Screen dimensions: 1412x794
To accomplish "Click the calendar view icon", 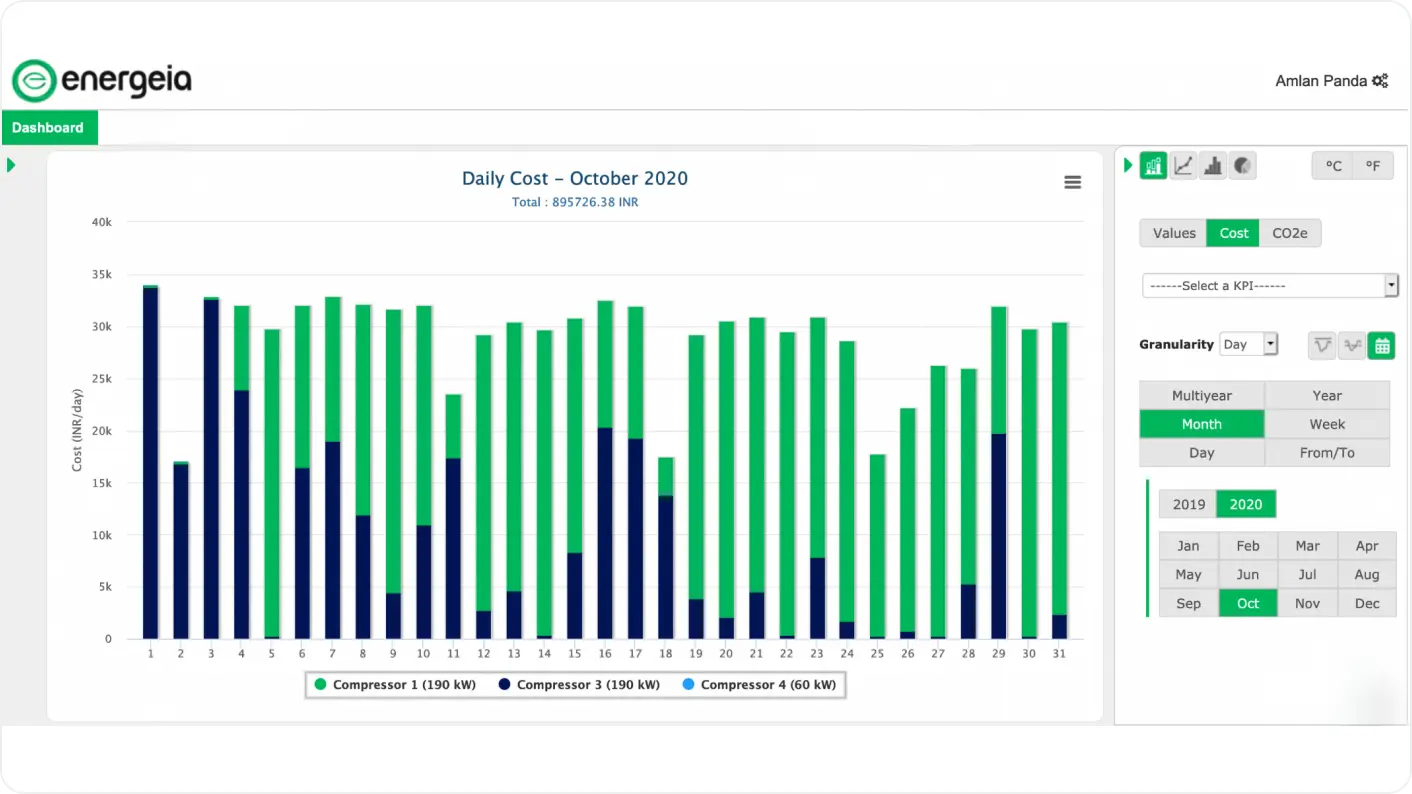I will pyautogui.click(x=1381, y=345).
